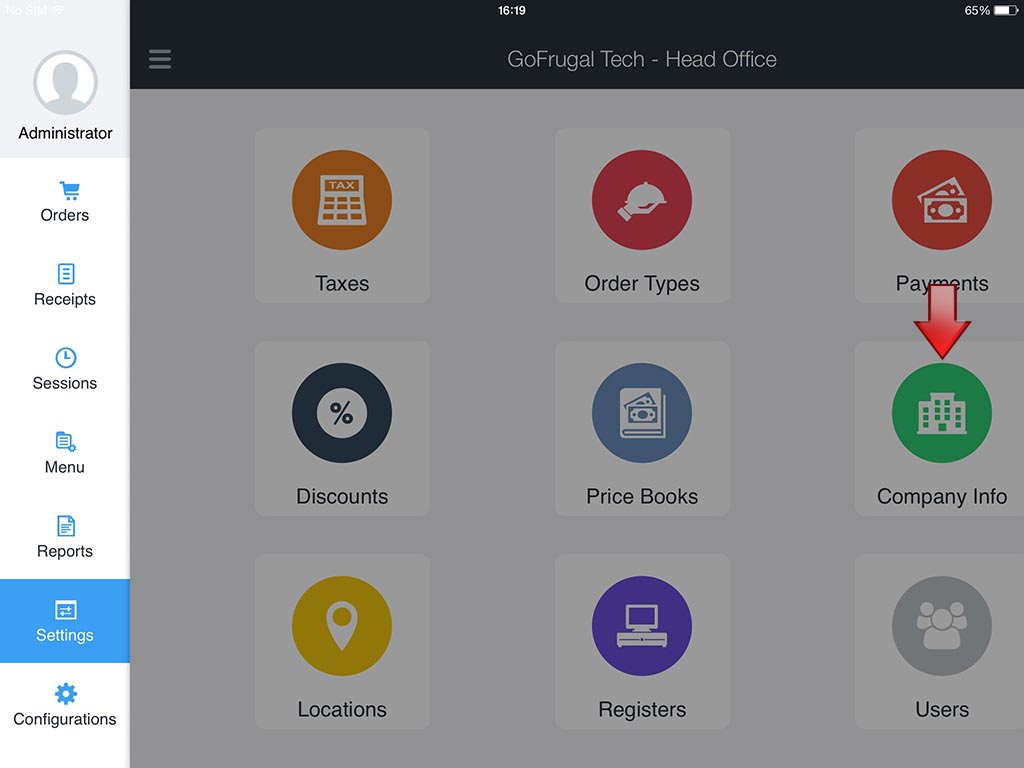Screen dimensions: 1024x768
Task: View Reports from the sidebar
Action: pos(65,538)
